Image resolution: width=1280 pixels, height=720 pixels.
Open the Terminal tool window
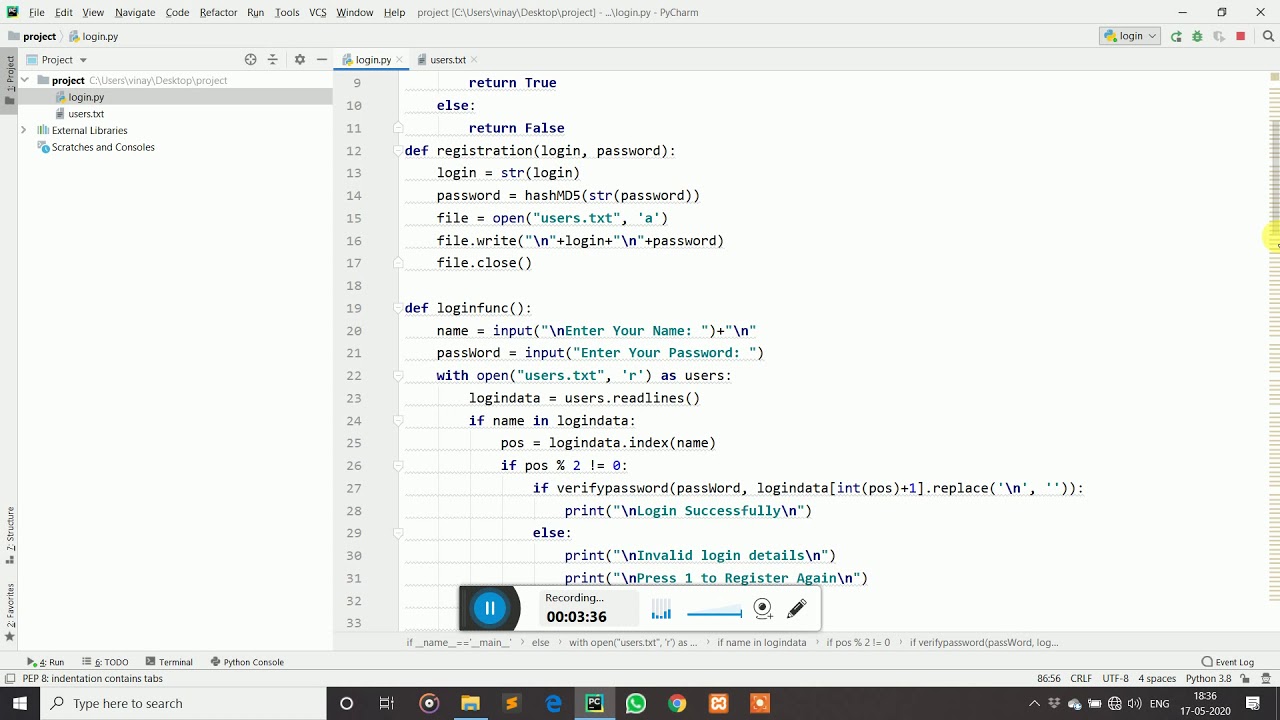169,662
